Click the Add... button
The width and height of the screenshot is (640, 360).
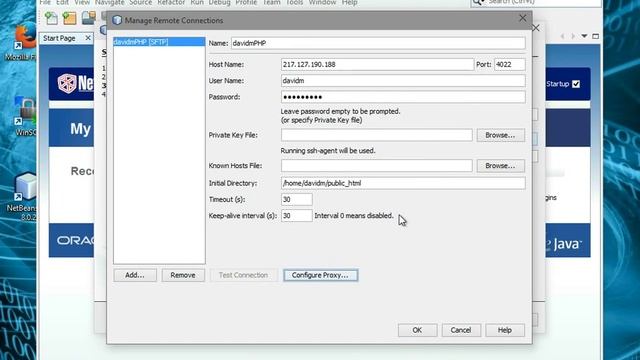[135, 275]
